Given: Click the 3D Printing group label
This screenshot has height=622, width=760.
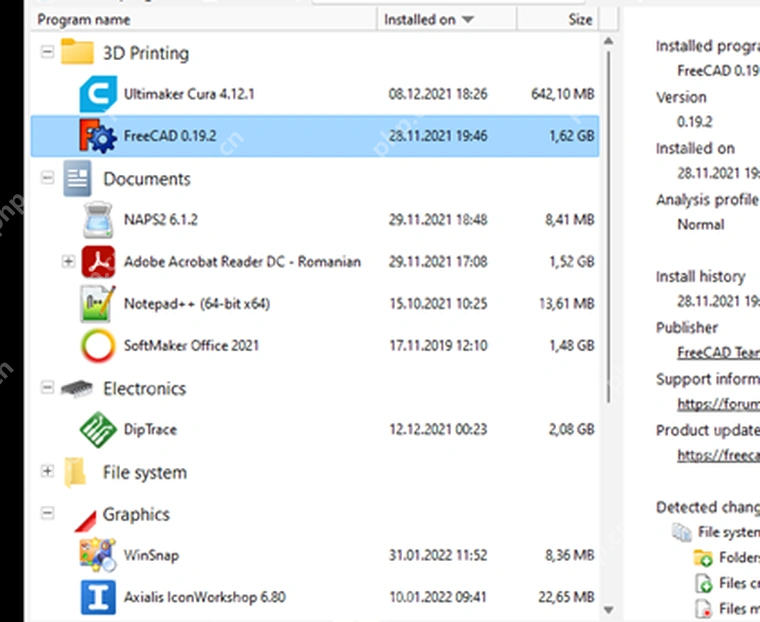Looking at the screenshot, I should [x=146, y=53].
